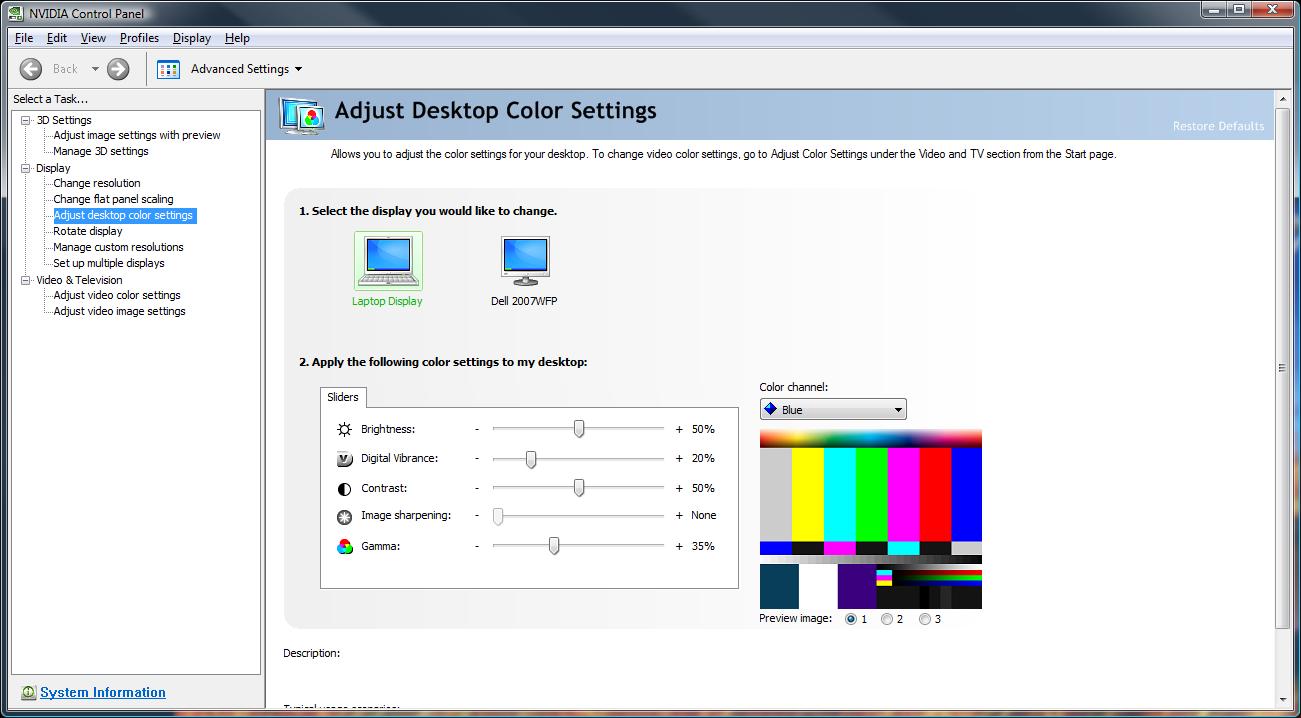Open Manage 3D settings task
Viewport: 1301px width, 718px height.
[x=101, y=151]
